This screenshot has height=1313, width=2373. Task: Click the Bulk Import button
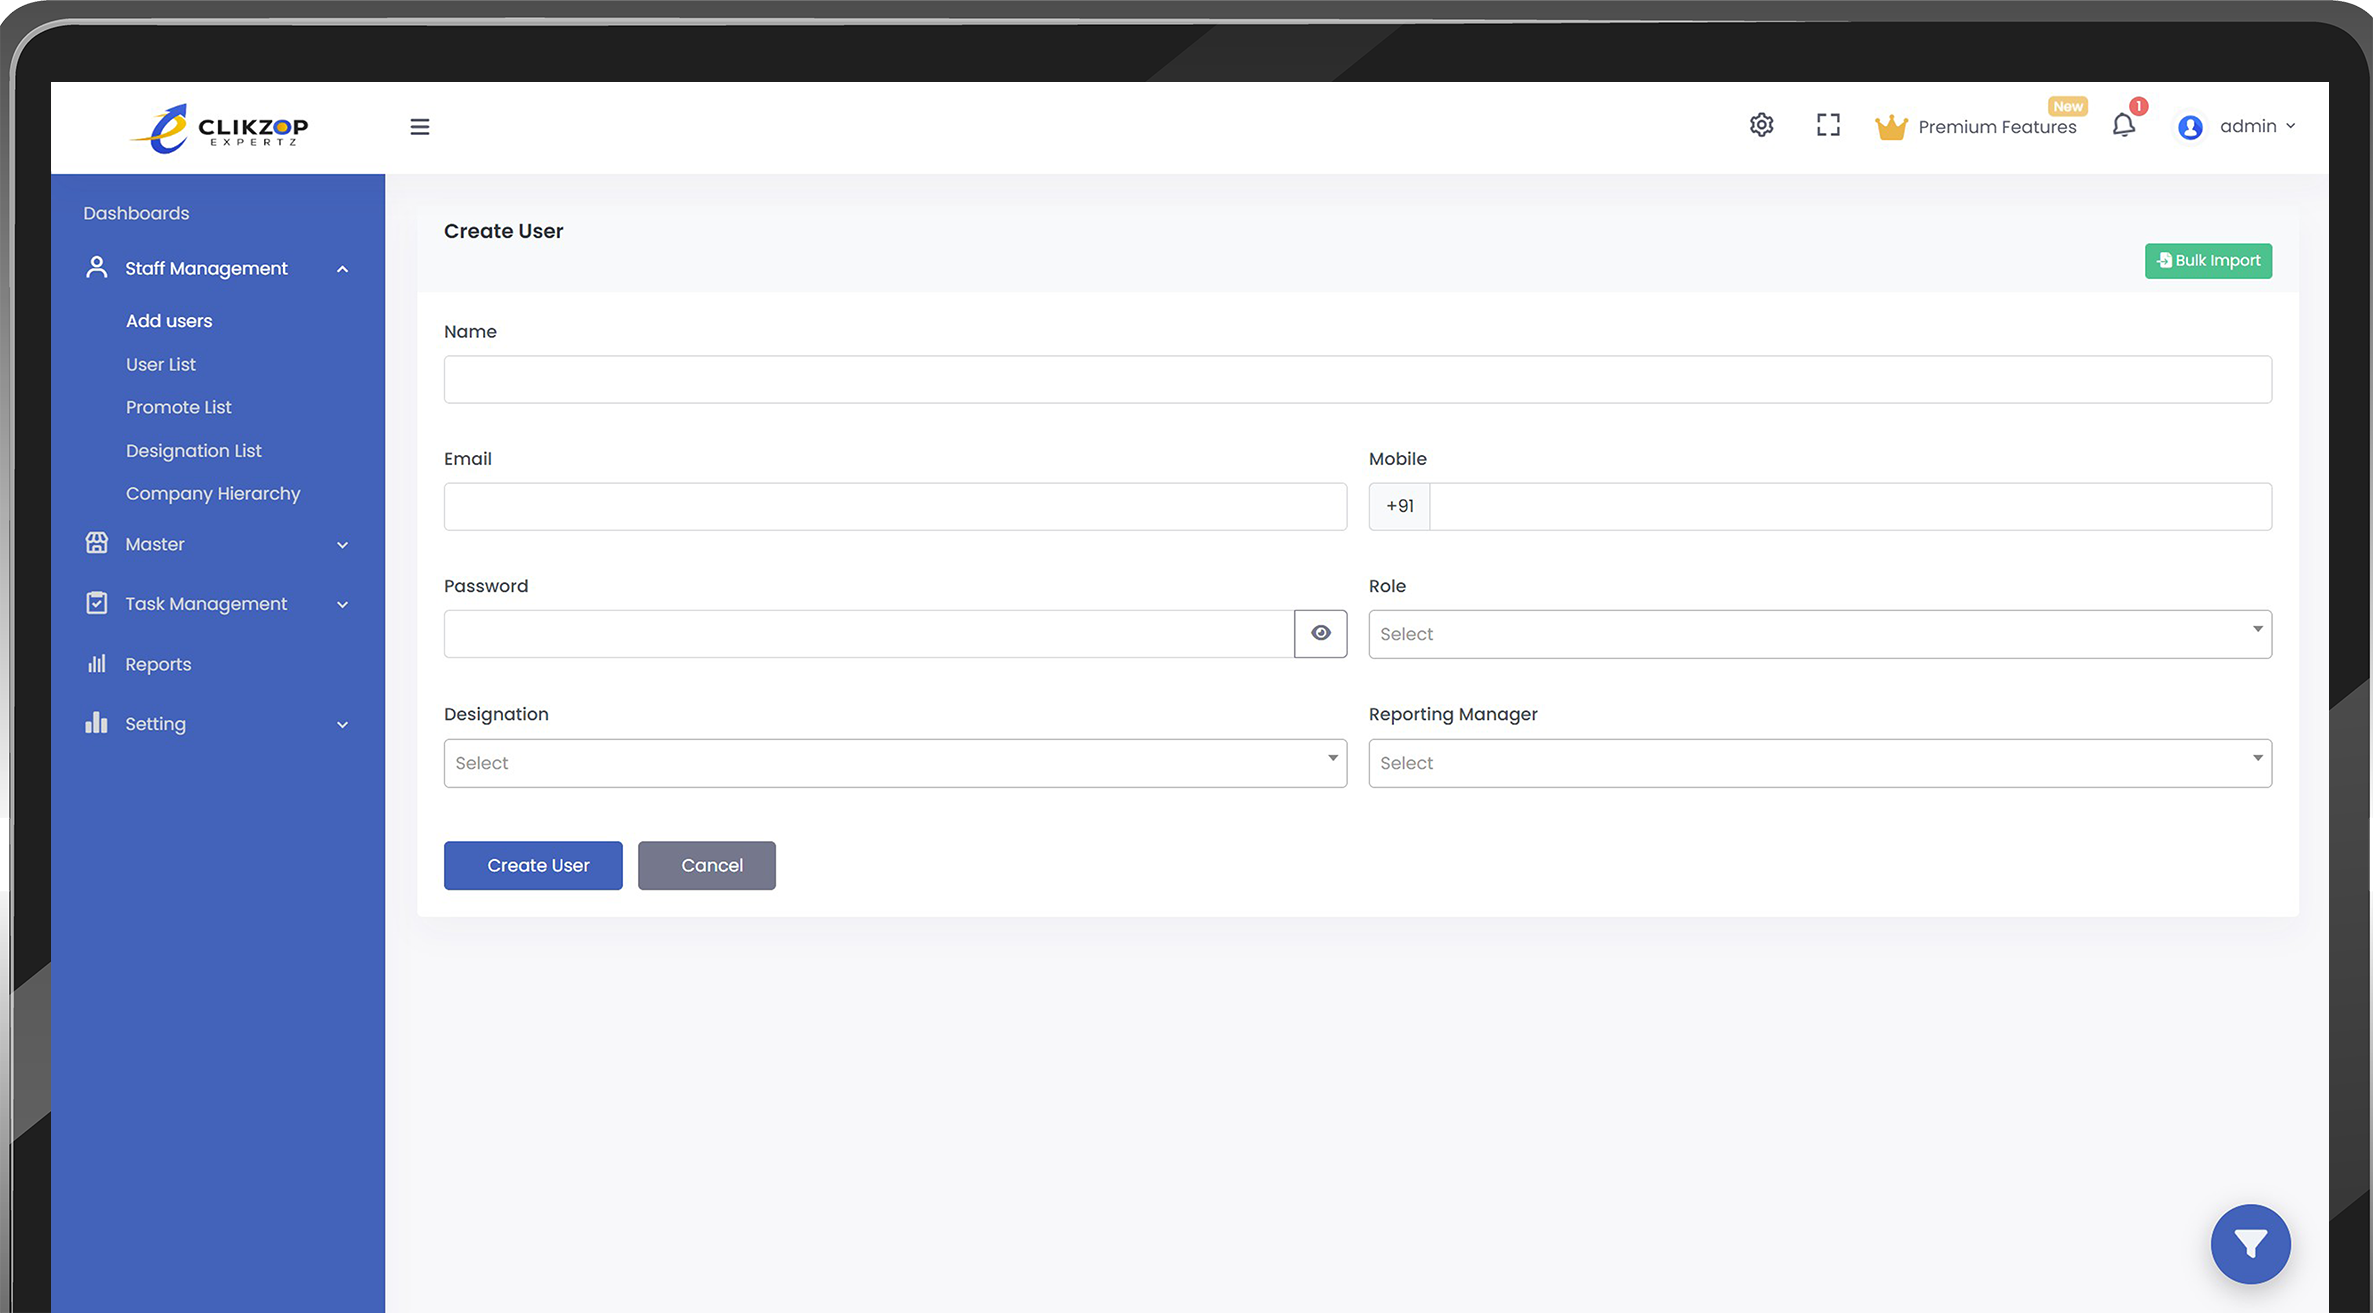click(2208, 260)
